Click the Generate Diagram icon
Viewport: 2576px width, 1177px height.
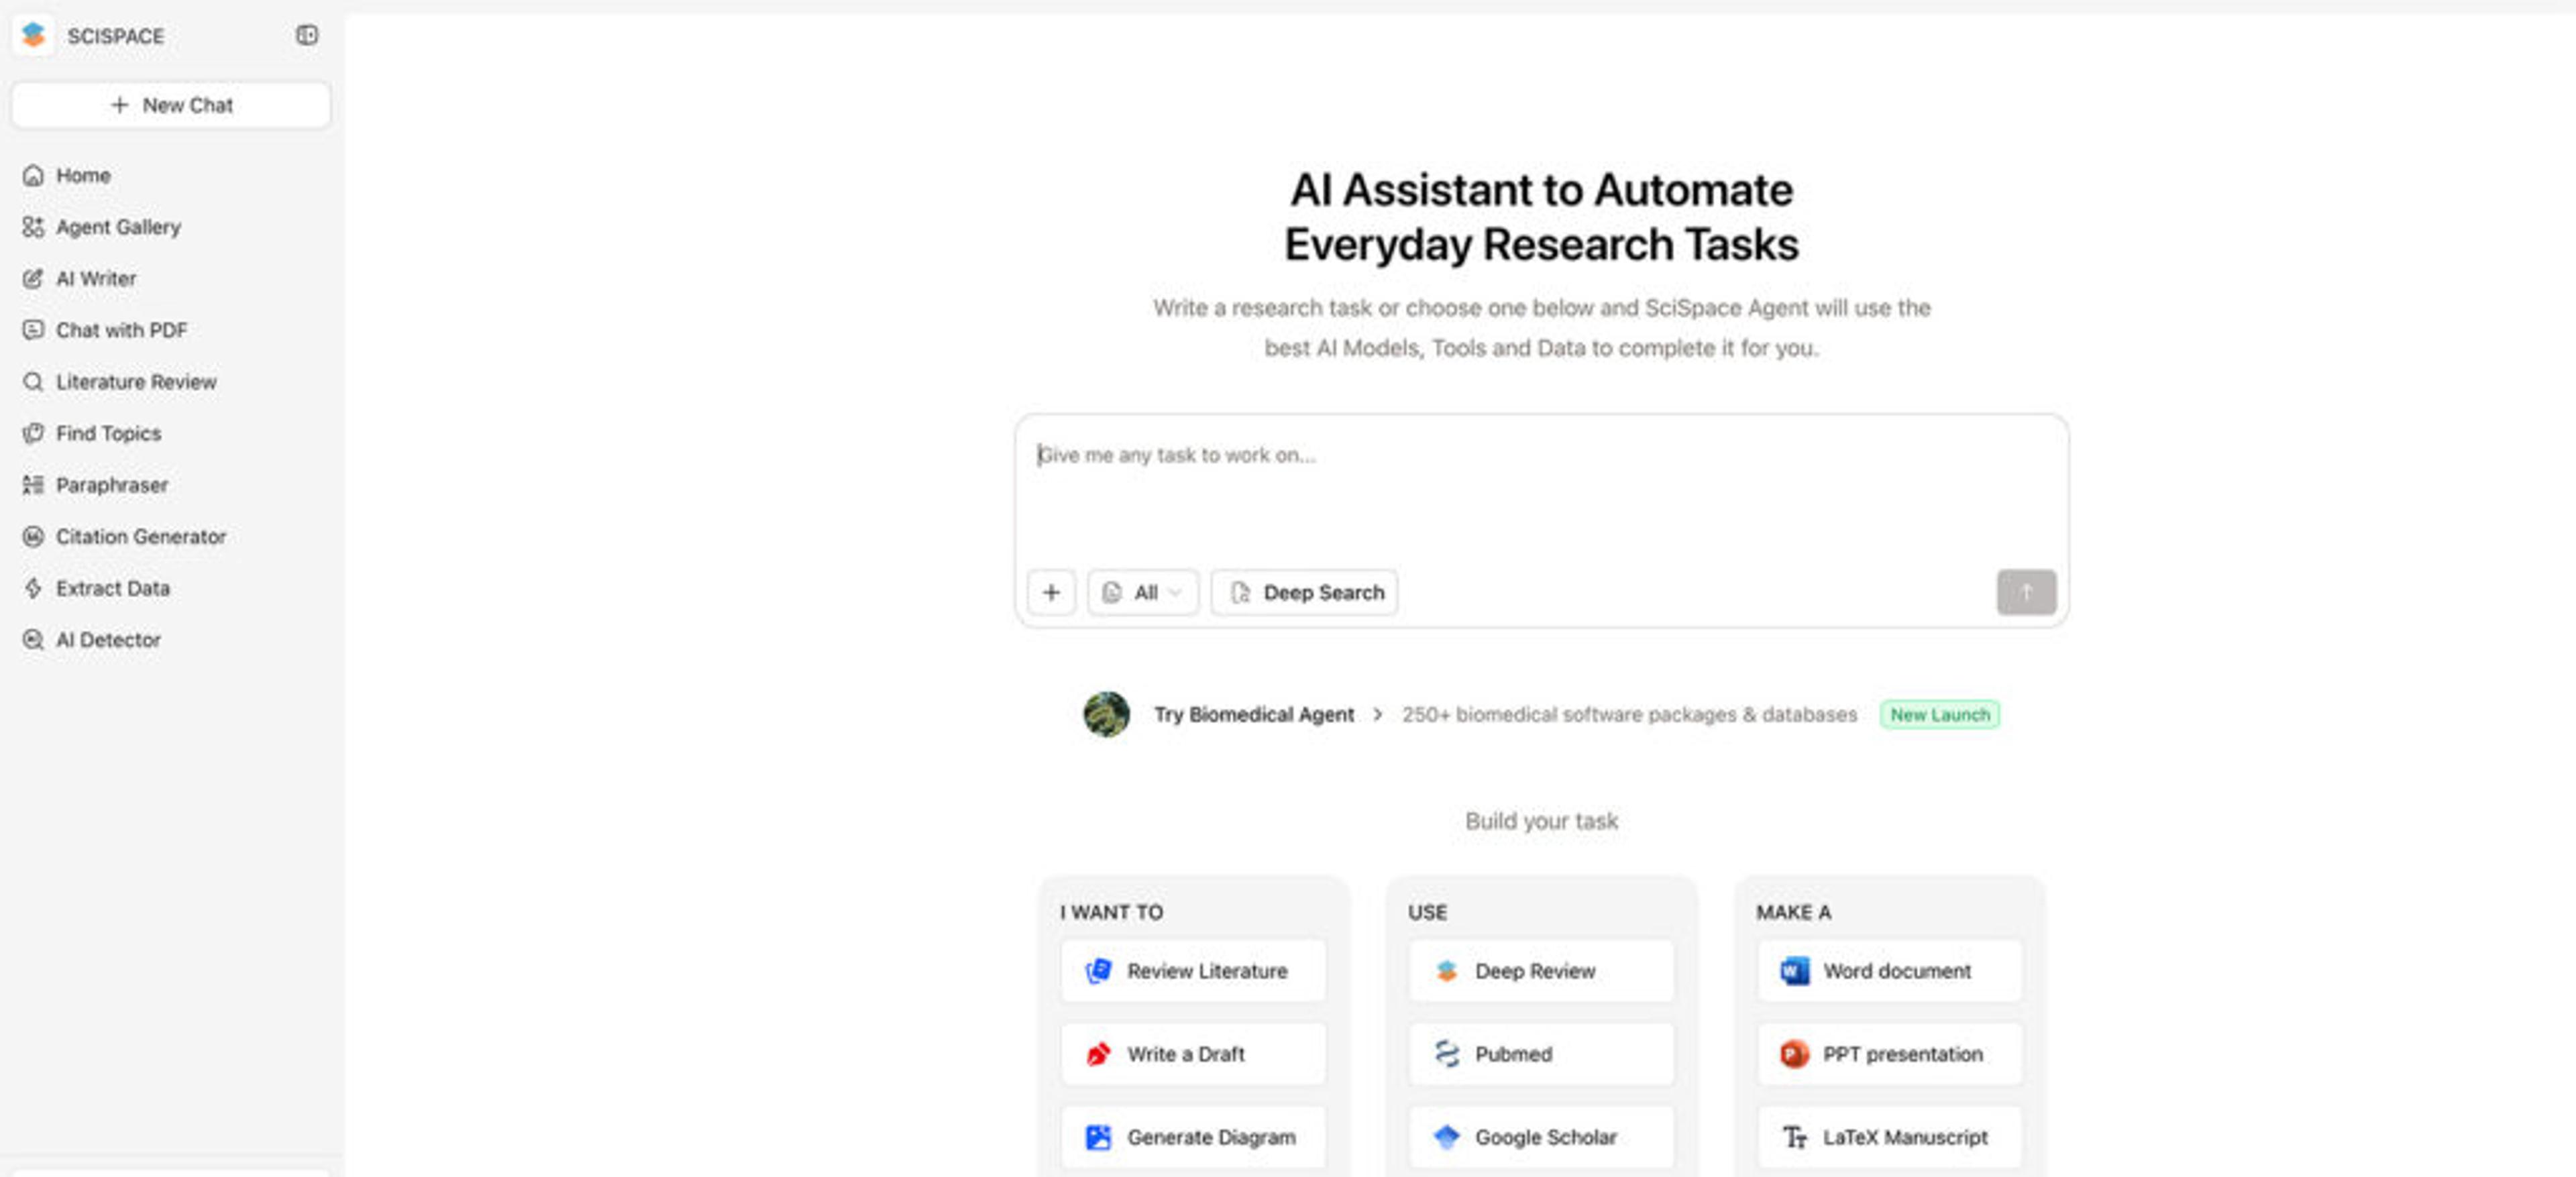pos(1098,1137)
